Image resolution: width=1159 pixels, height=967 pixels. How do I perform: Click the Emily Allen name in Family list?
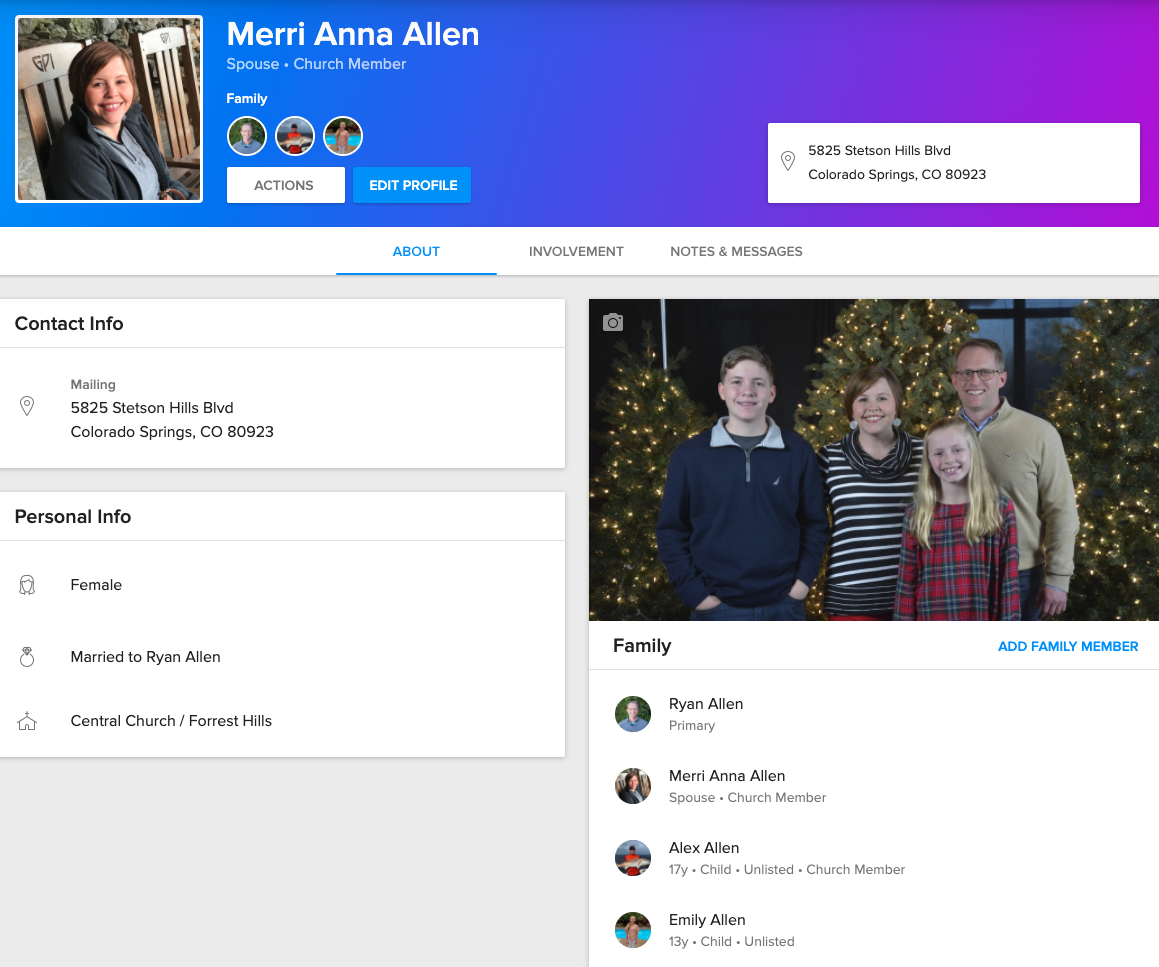point(707,920)
